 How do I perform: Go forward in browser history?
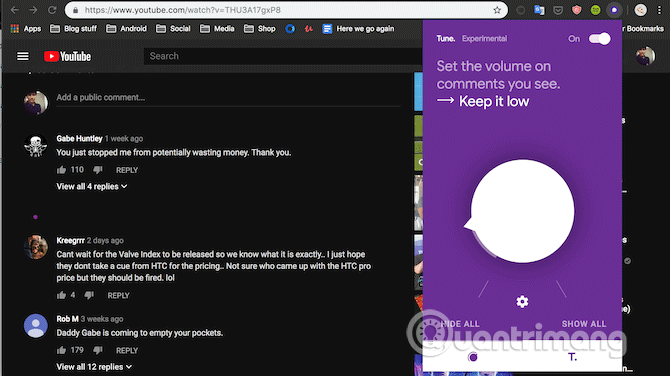(33, 10)
